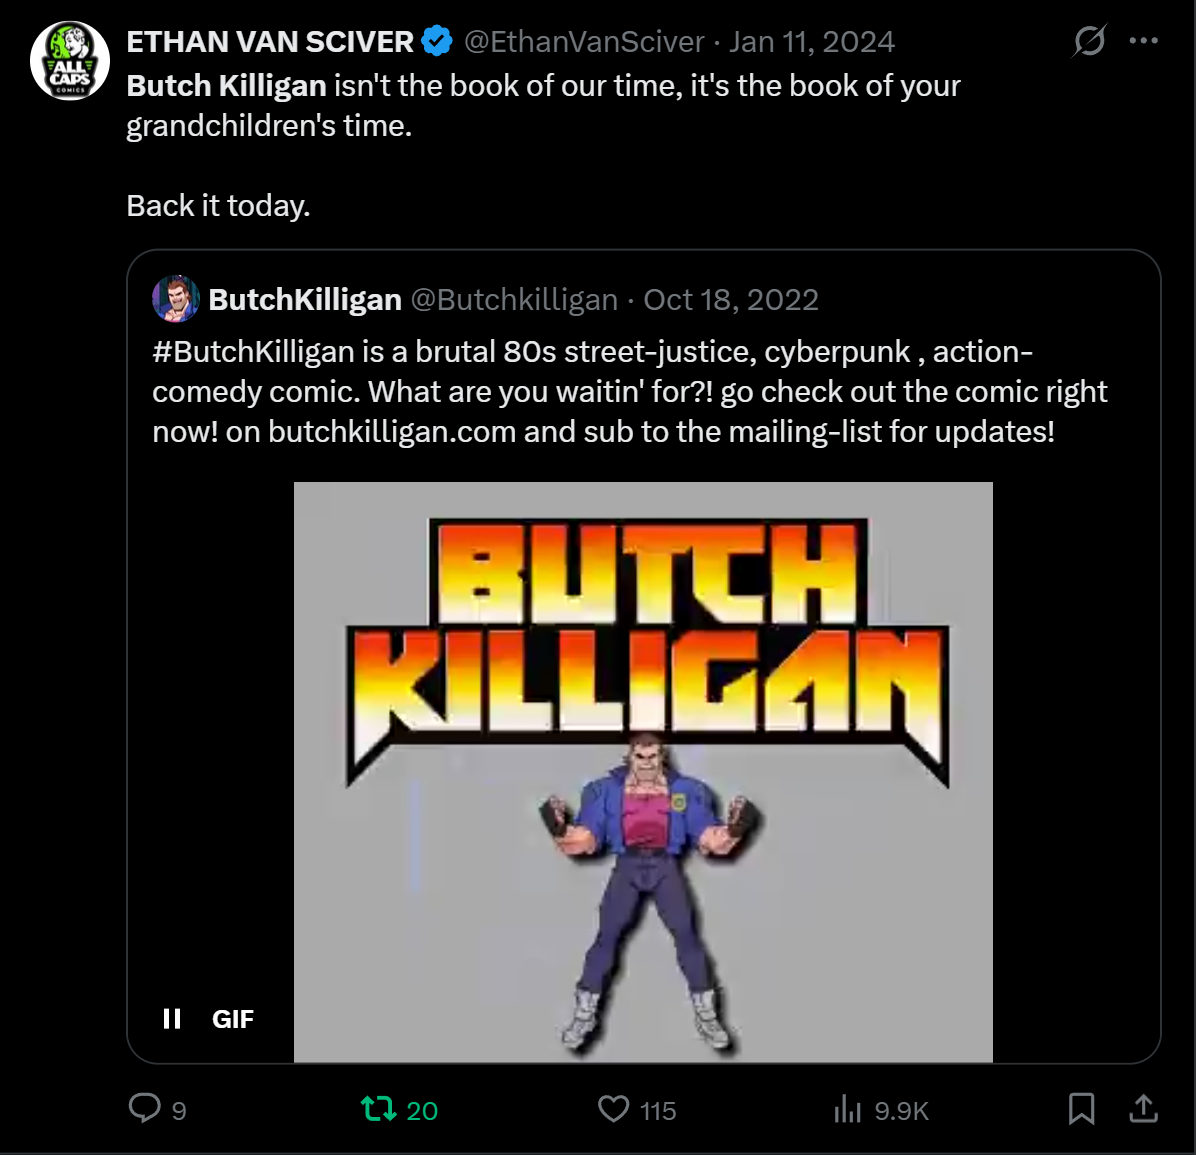The width and height of the screenshot is (1196, 1155).
Task: Click the @Butchkilligan handle in quote
Action: (x=514, y=300)
